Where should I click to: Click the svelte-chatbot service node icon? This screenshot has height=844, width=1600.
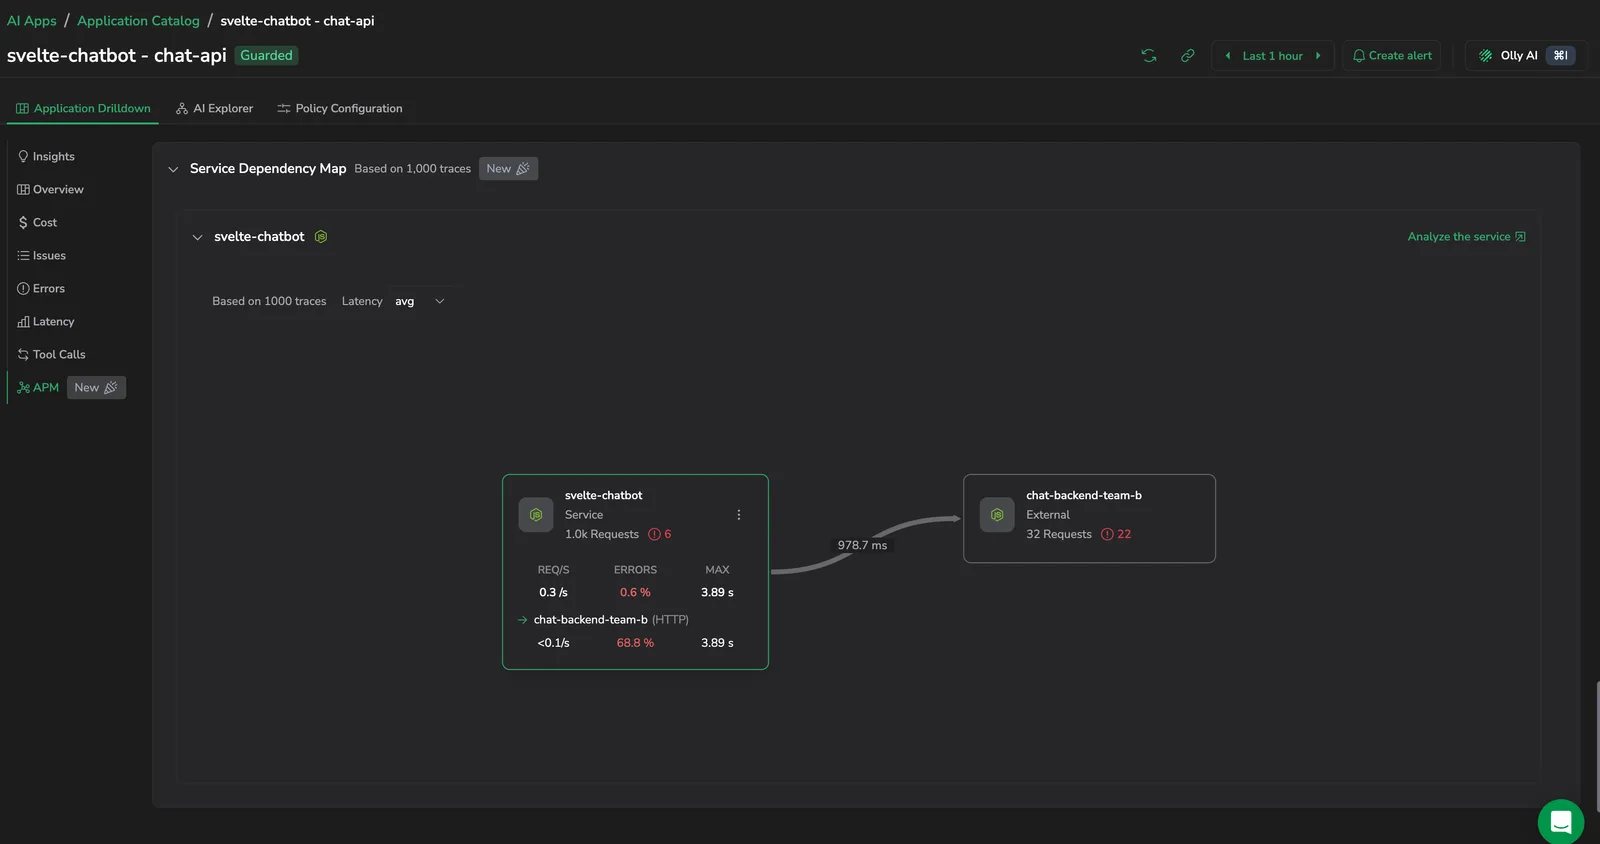click(536, 515)
